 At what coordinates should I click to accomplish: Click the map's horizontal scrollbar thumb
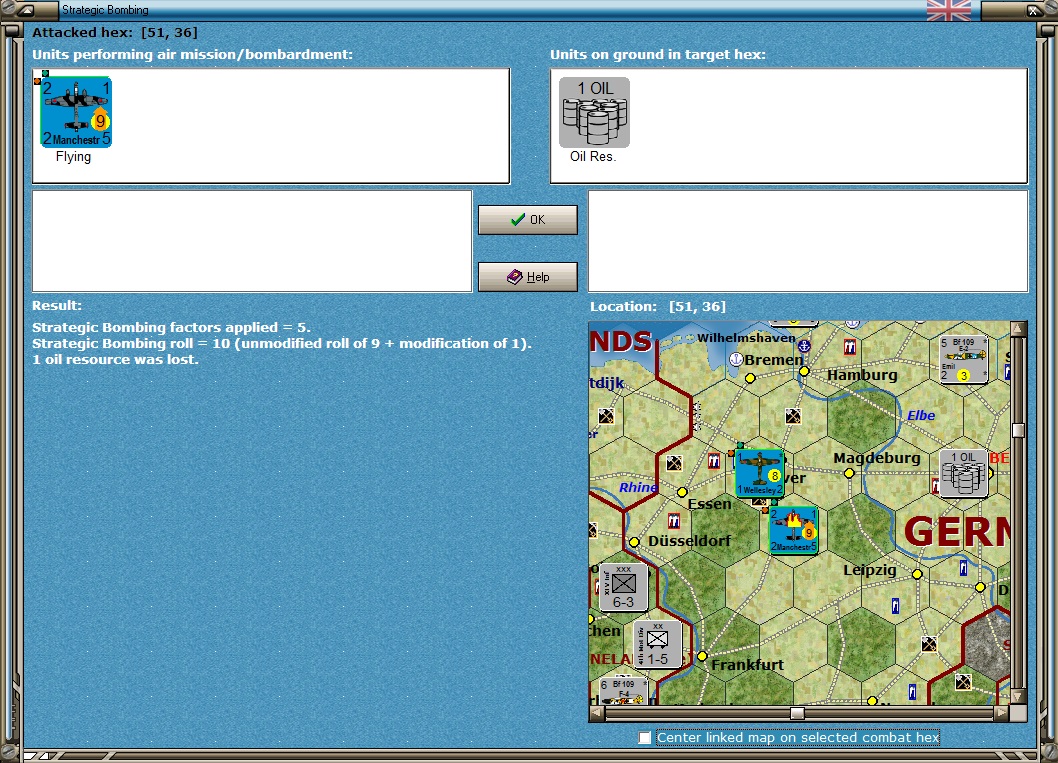point(797,713)
